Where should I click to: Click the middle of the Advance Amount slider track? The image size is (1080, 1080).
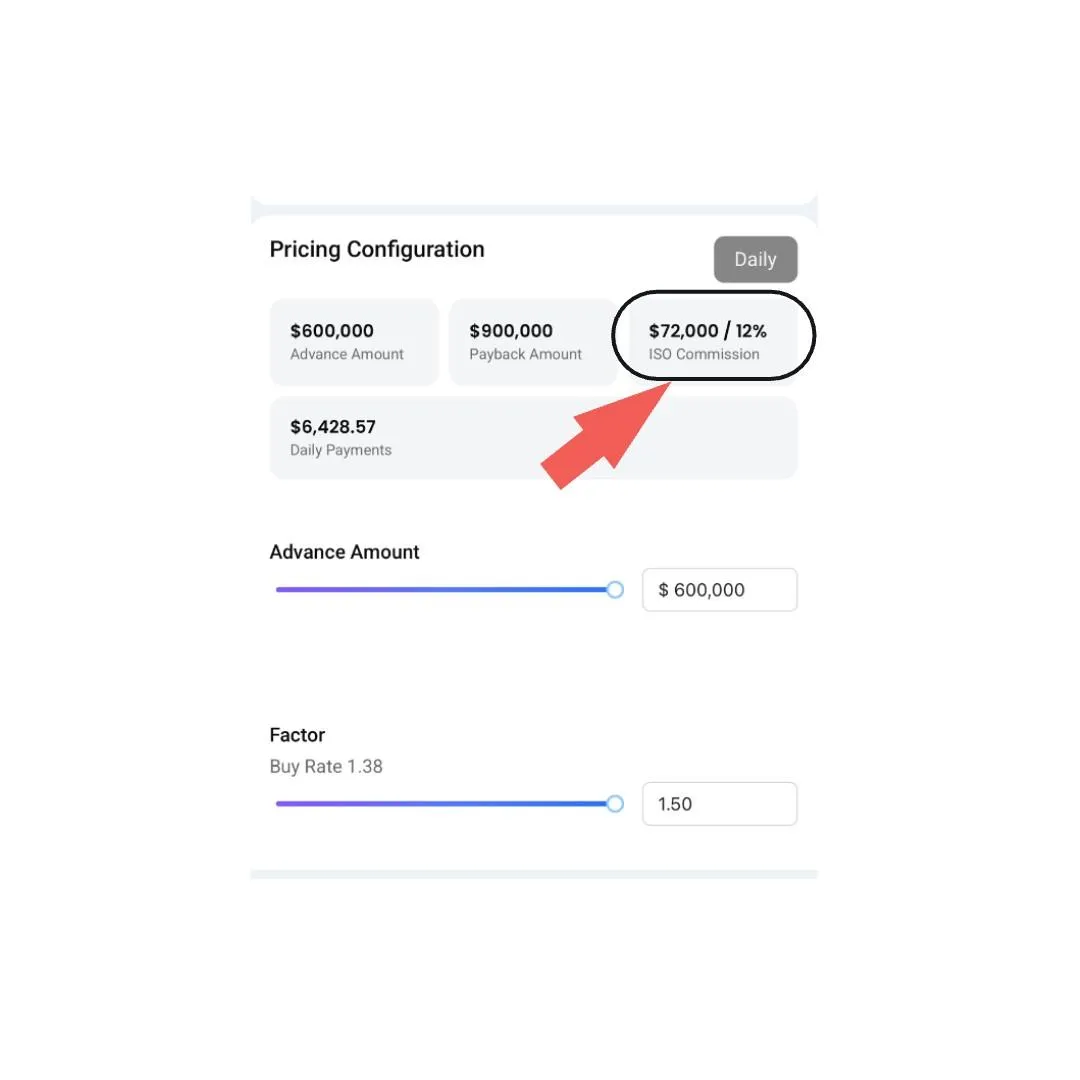pos(446,590)
